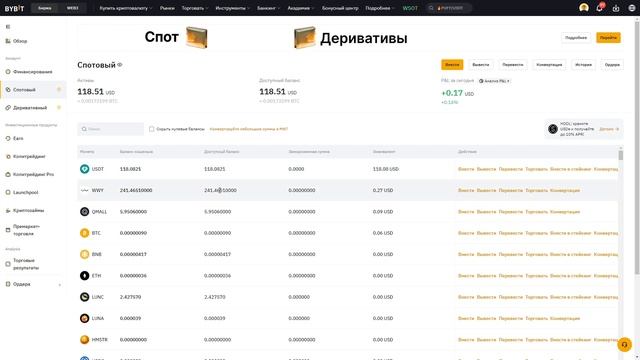Image resolution: width=640 pixels, height=360 pixels.
Task: Switch to the WEB3 toggle in header
Action: (72, 8)
